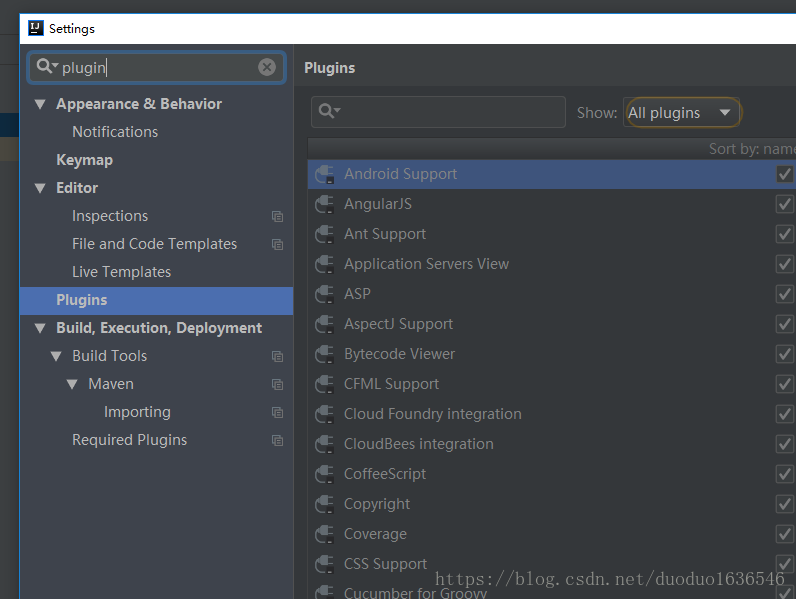Click the copy icon beside Inspections
The image size is (796, 599).
pos(277,216)
